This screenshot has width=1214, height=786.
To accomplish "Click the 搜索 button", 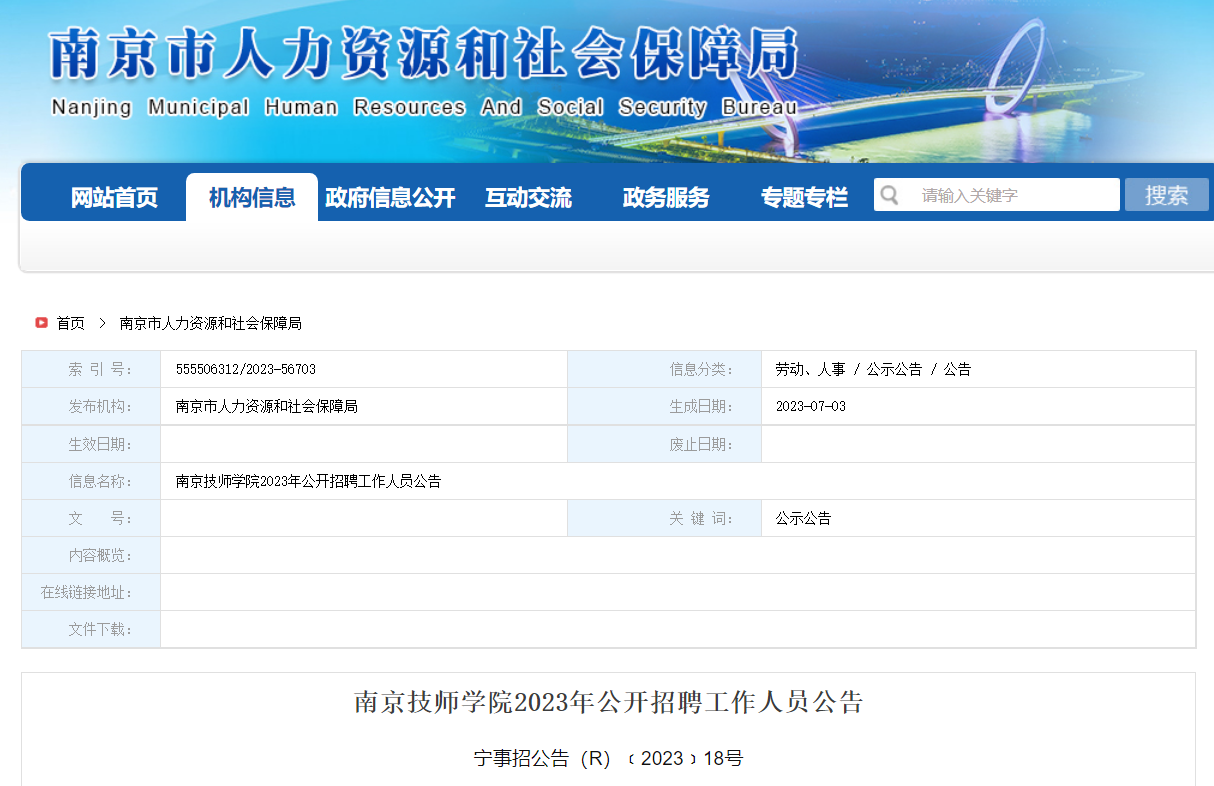I will tap(1167, 195).
